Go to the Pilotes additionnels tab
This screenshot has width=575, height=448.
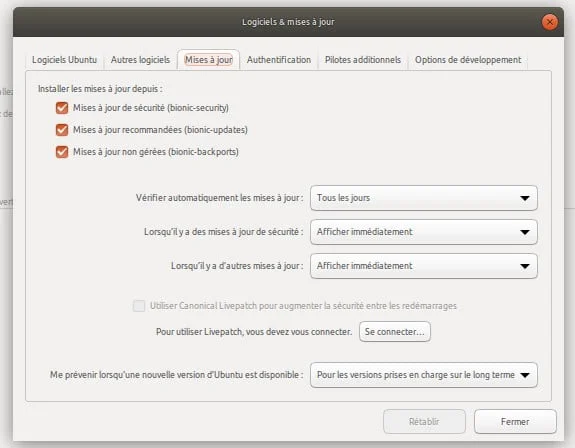coord(363,60)
